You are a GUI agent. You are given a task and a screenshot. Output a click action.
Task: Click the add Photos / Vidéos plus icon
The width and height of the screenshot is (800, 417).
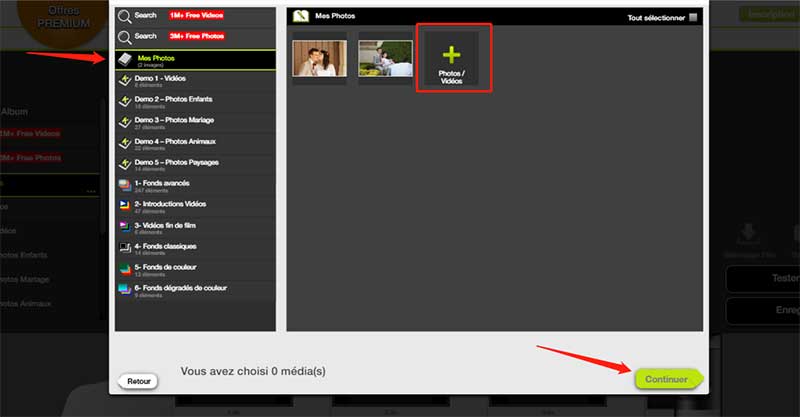pyautogui.click(x=452, y=55)
